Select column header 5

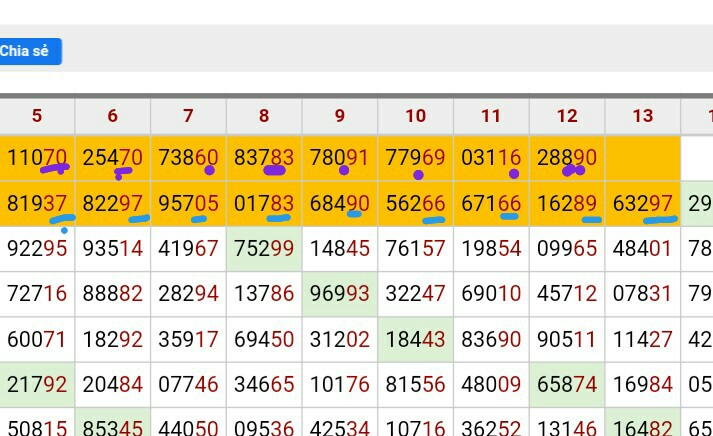pyautogui.click(x=37, y=116)
